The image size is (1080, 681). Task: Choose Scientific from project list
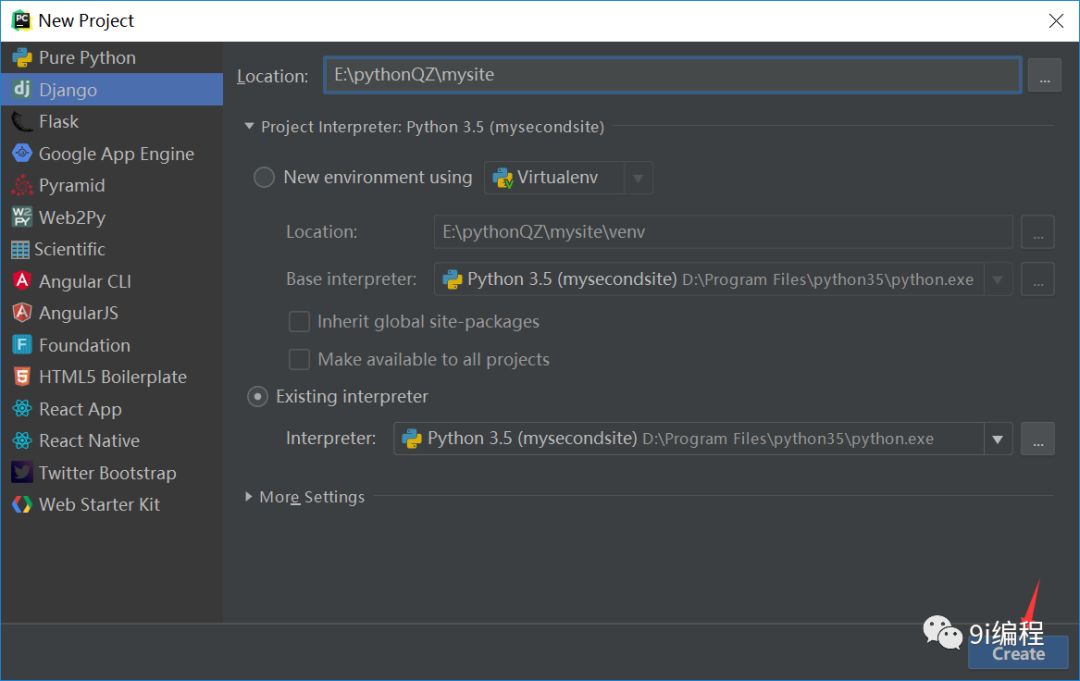click(x=69, y=250)
